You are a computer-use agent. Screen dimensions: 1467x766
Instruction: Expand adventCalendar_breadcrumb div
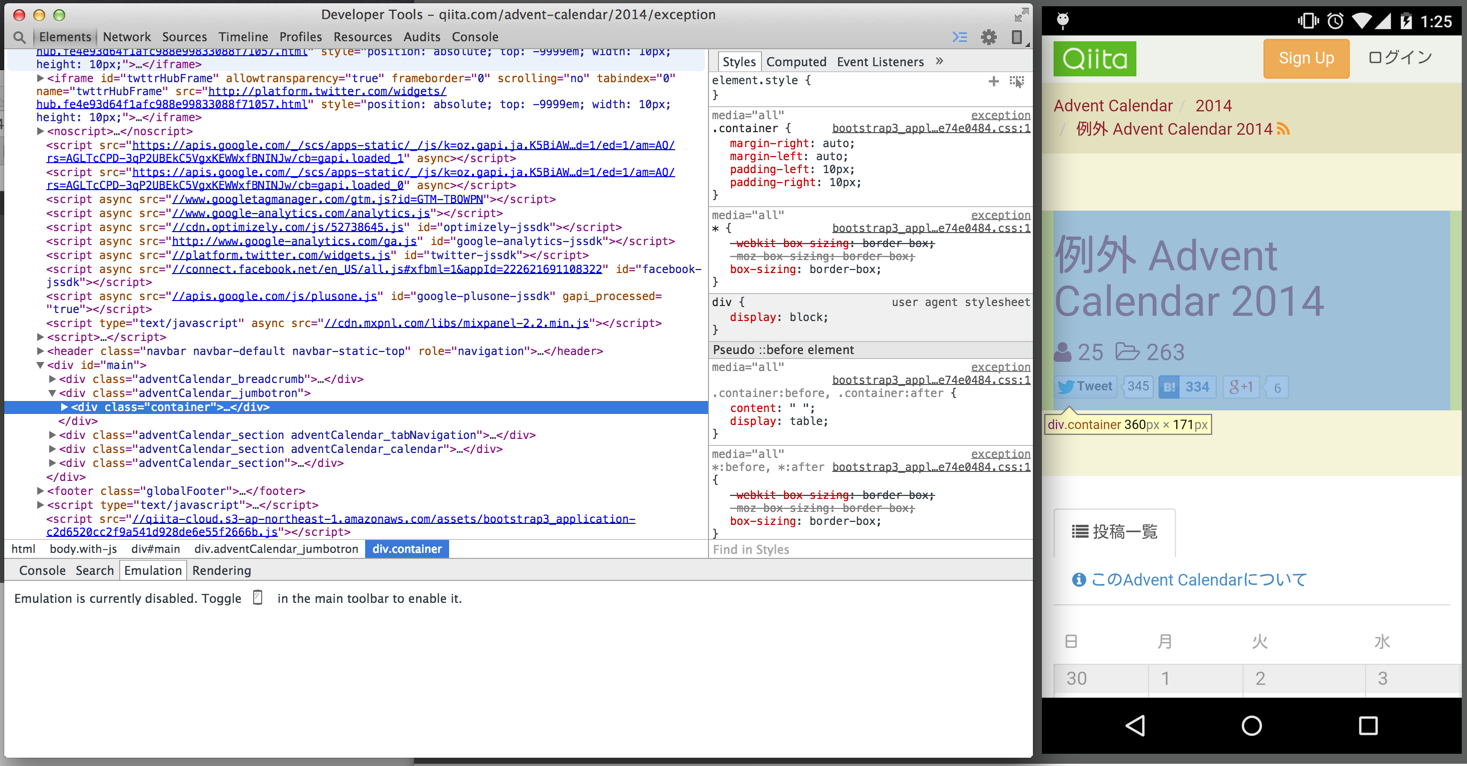(53, 379)
